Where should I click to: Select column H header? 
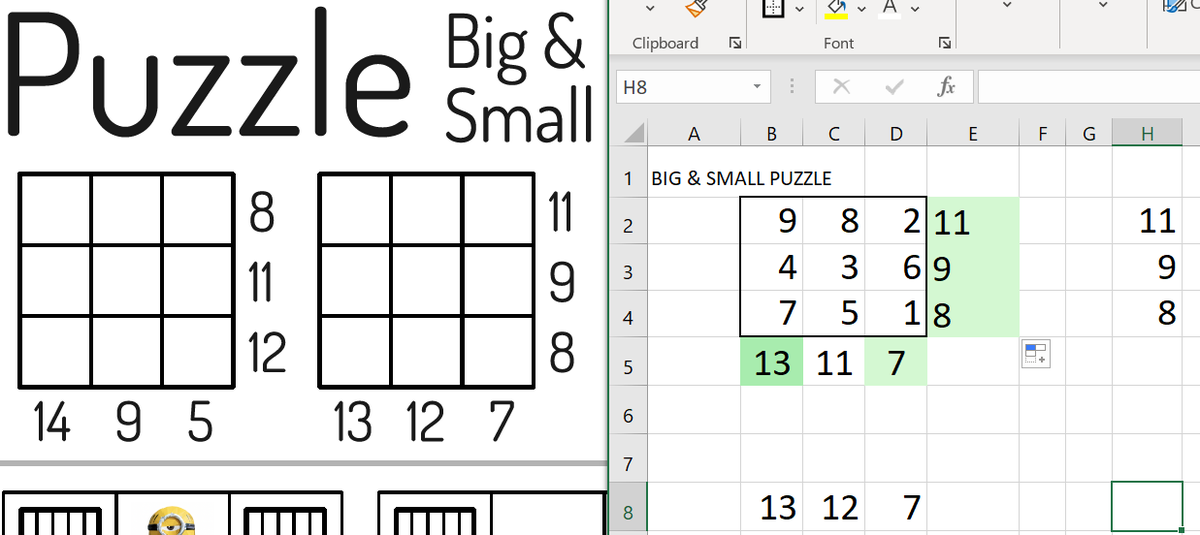pyautogui.click(x=1147, y=133)
